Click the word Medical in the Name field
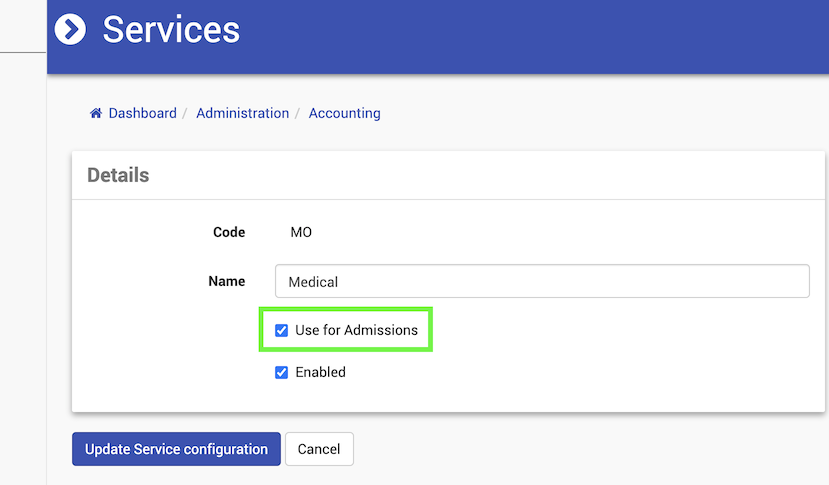 click(x=313, y=282)
